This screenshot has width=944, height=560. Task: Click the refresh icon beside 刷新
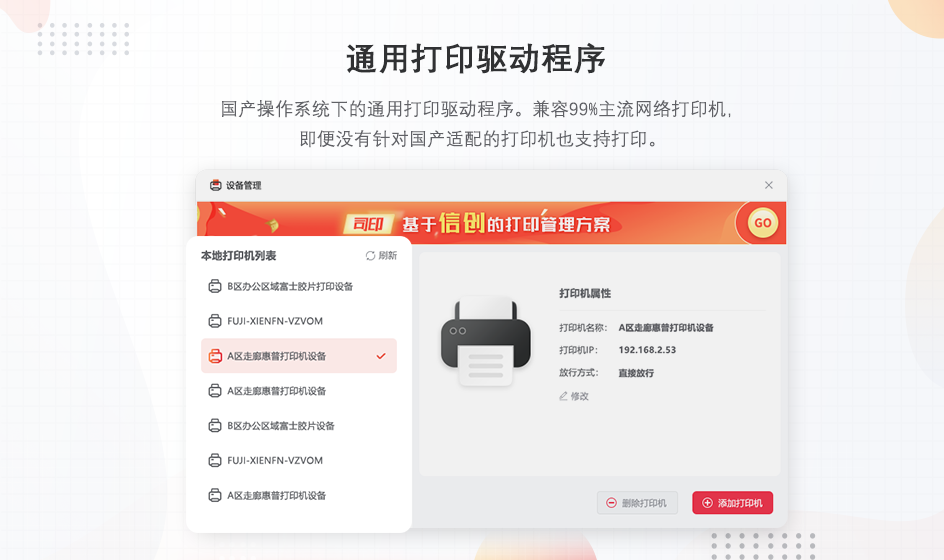point(370,256)
